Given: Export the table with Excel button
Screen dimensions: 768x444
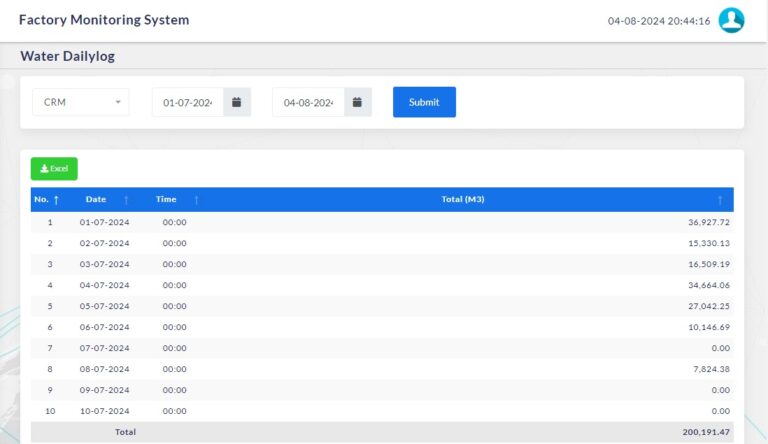Looking at the screenshot, I should (x=54, y=169).
